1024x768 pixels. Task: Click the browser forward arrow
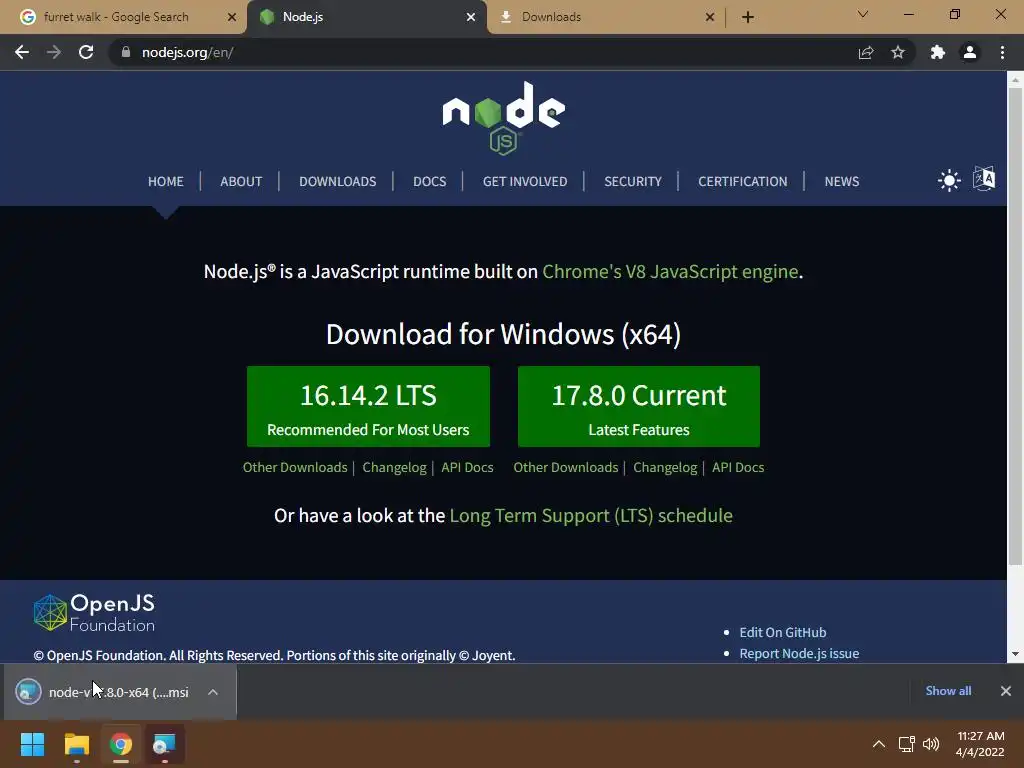click(x=54, y=52)
